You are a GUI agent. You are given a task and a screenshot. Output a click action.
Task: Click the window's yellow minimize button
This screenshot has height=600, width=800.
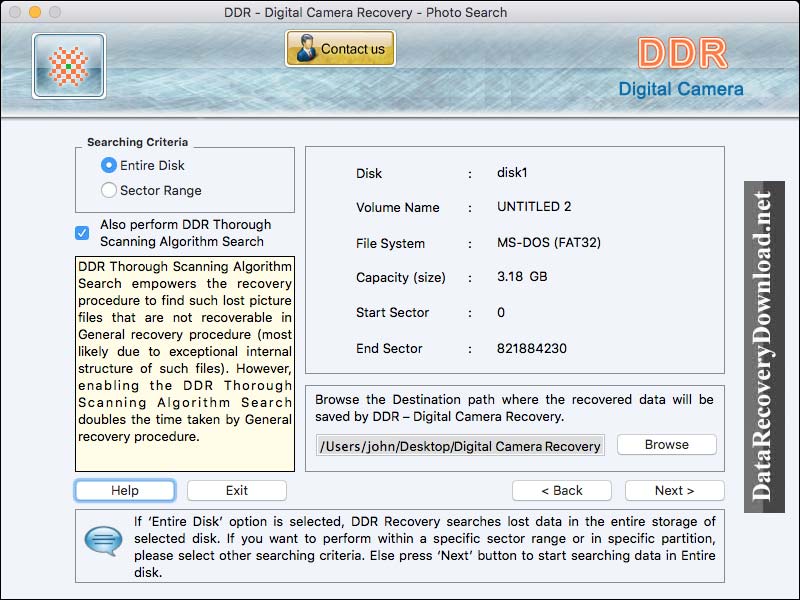pyautogui.click(x=35, y=12)
